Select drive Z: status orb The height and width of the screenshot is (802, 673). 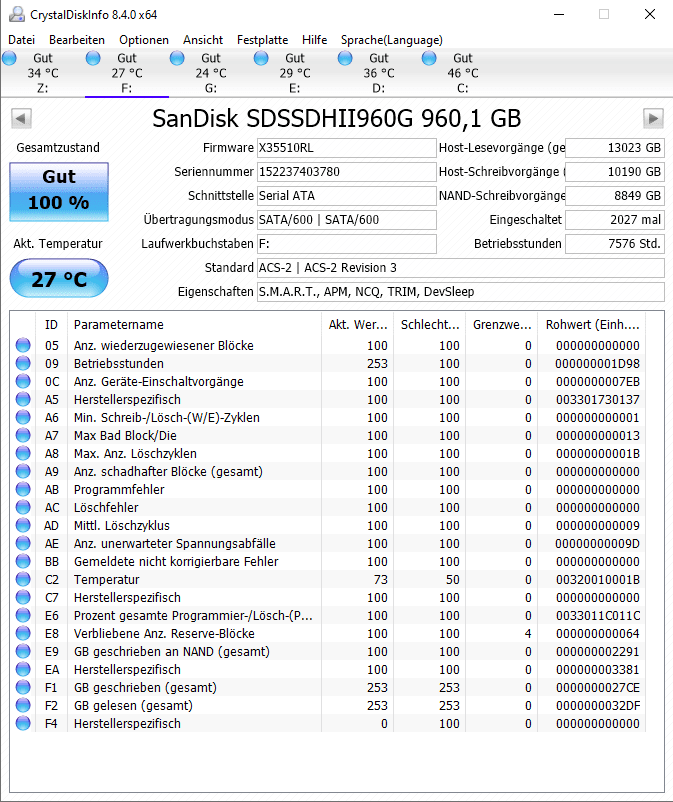coord(10,59)
